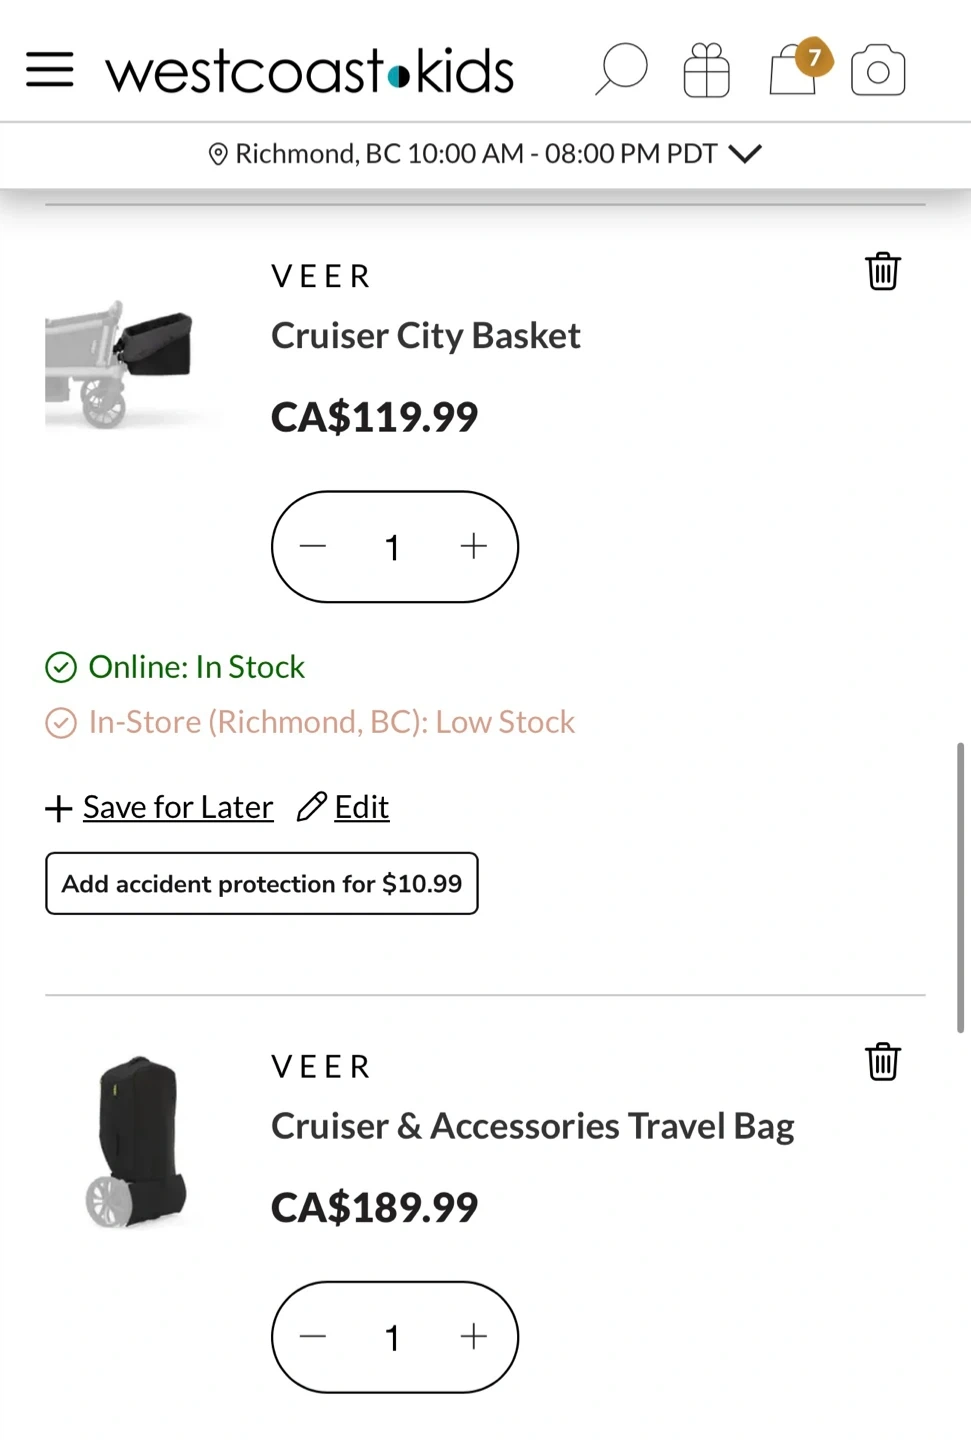Click the page scrollbar thumb
Image resolution: width=971 pixels, height=1440 pixels.
coord(960,887)
